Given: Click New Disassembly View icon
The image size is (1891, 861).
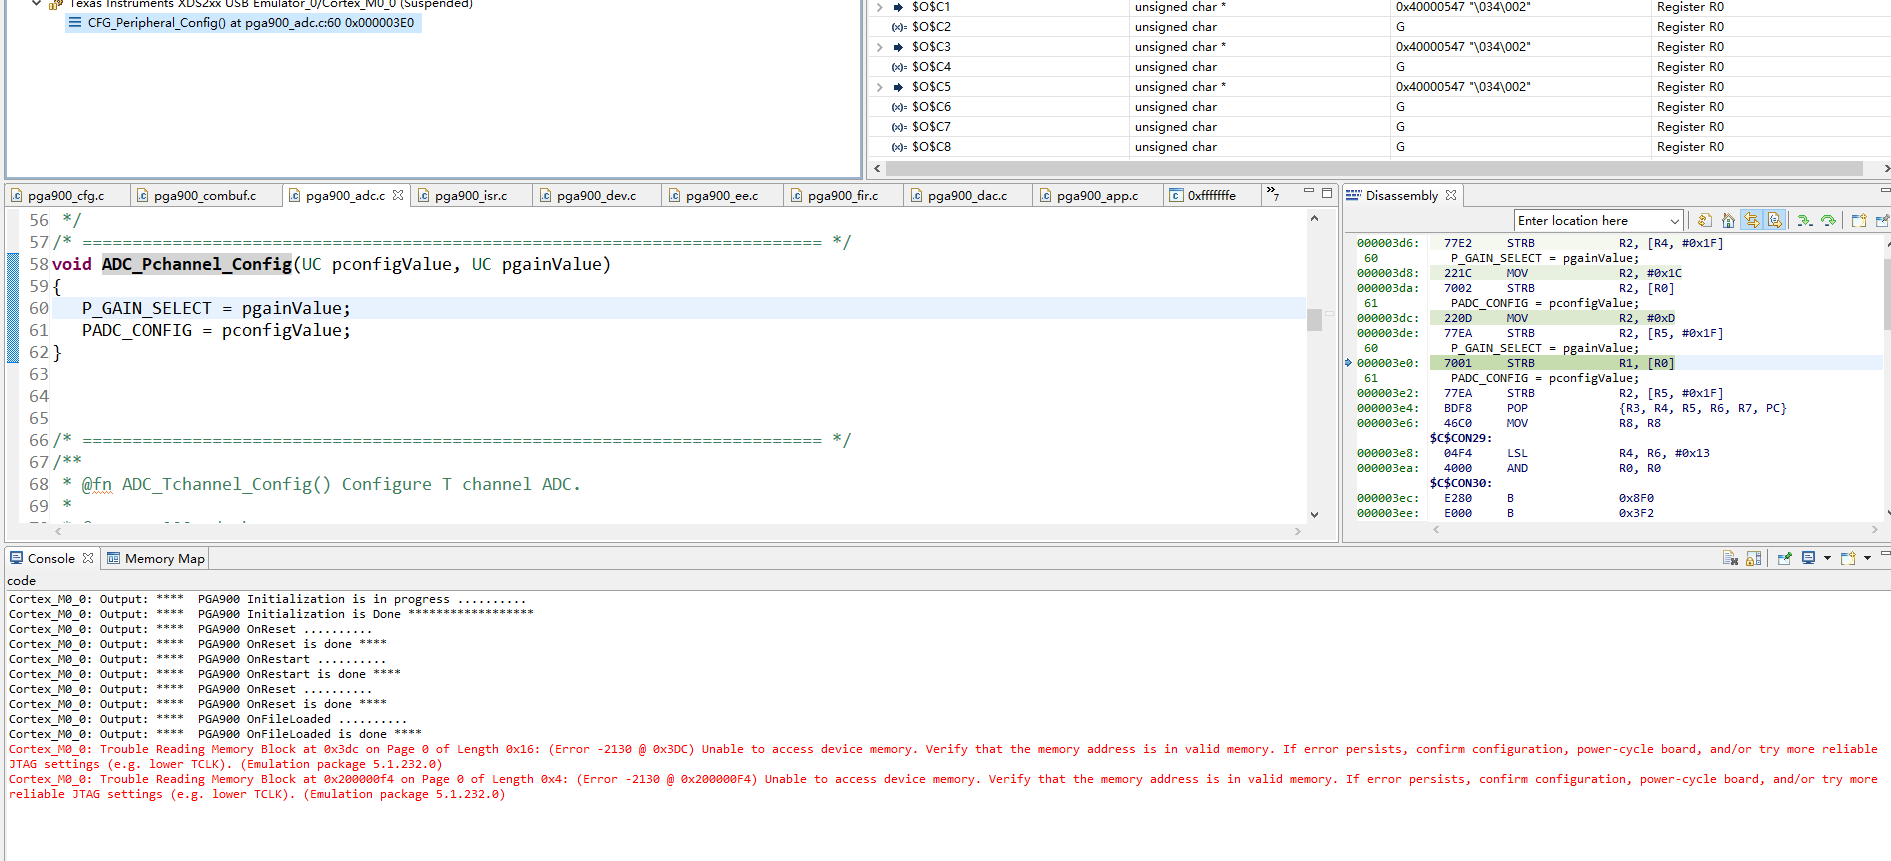Looking at the screenshot, I should coord(1859,221).
